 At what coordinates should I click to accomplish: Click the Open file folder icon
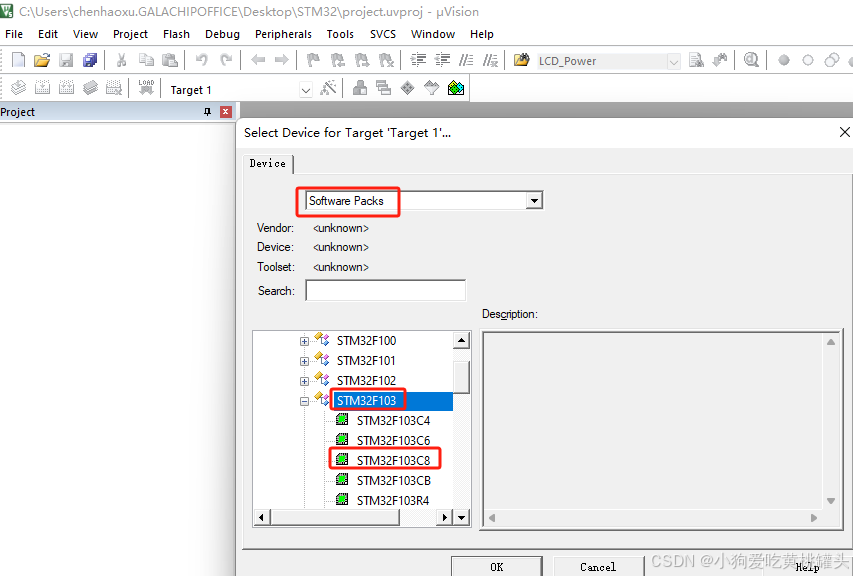[42, 60]
